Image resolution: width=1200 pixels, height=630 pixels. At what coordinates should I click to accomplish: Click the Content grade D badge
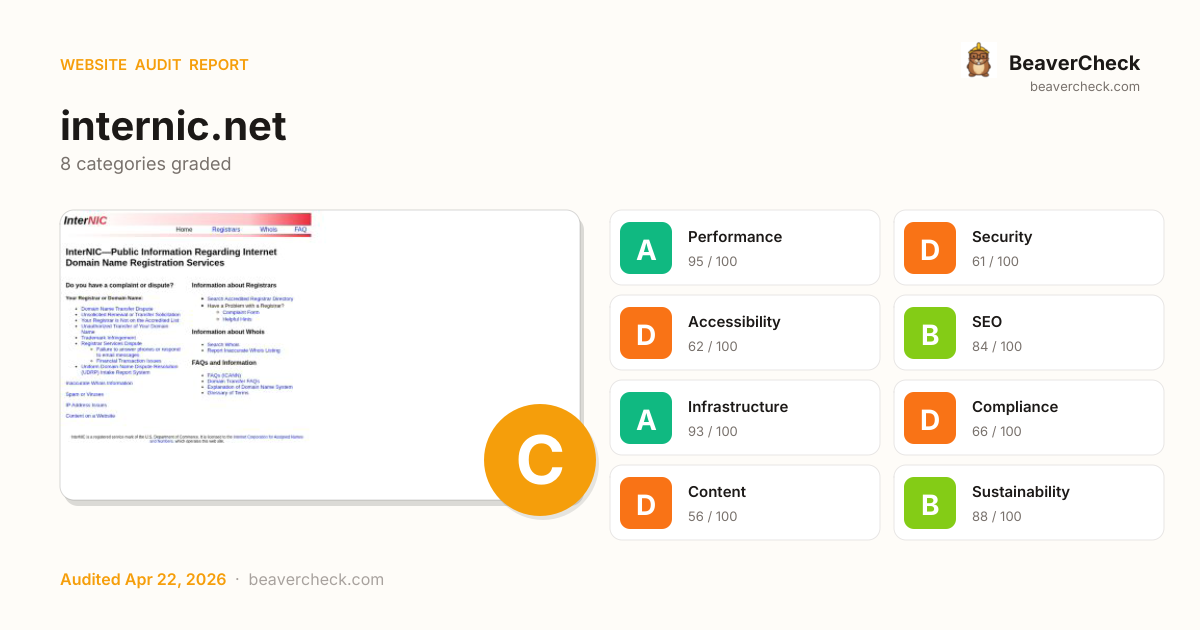click(x=646, y=503)
